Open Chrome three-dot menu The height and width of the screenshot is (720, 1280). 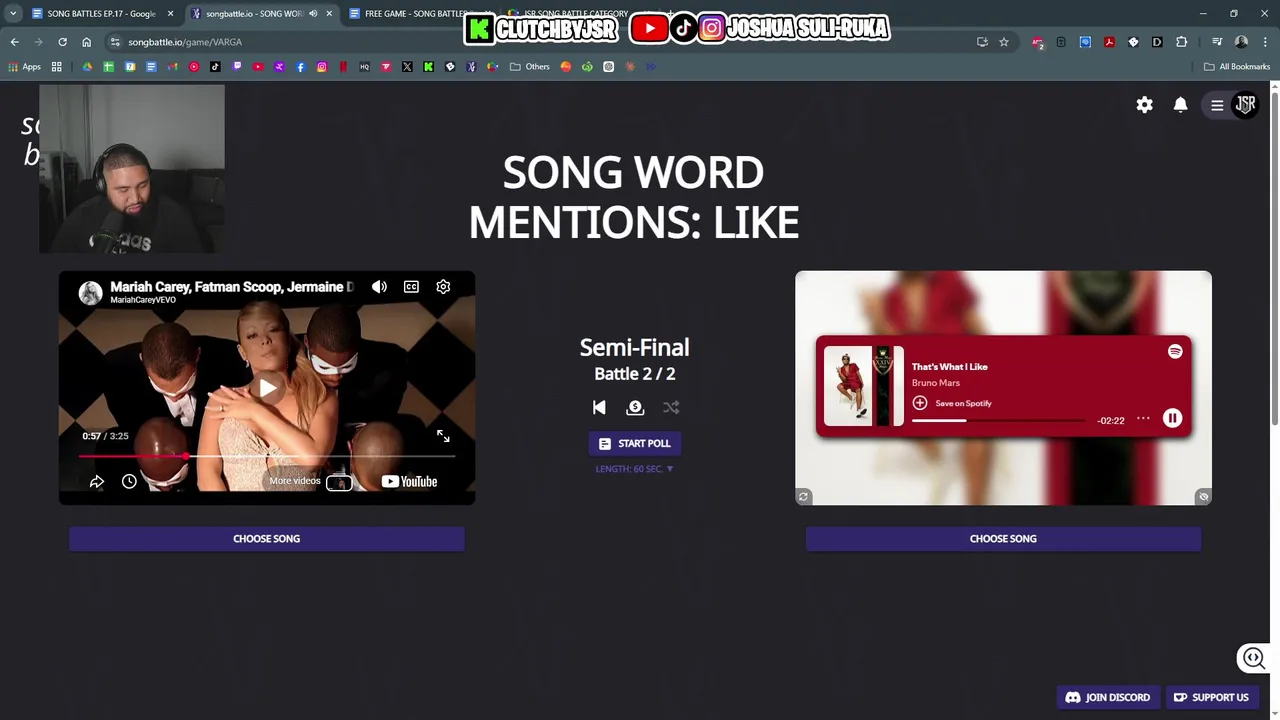point(1264,42)
